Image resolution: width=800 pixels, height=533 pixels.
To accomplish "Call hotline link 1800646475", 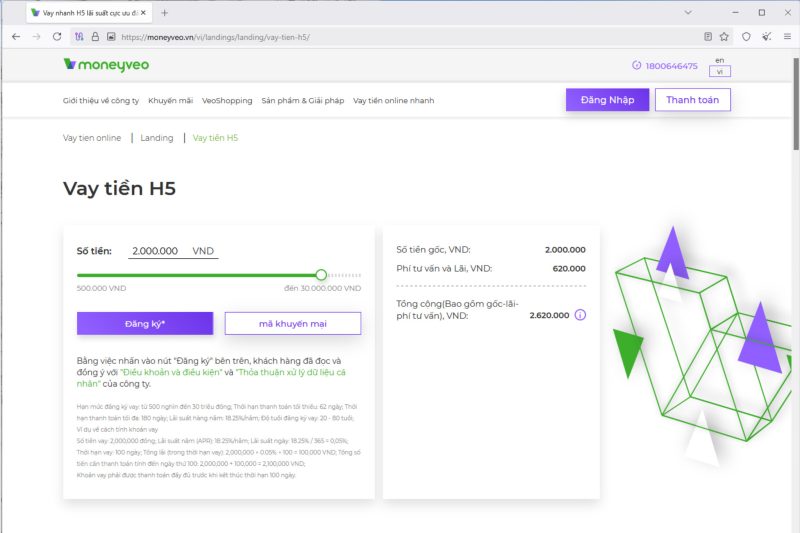I will pyautogui.click(x=671, y=66).
